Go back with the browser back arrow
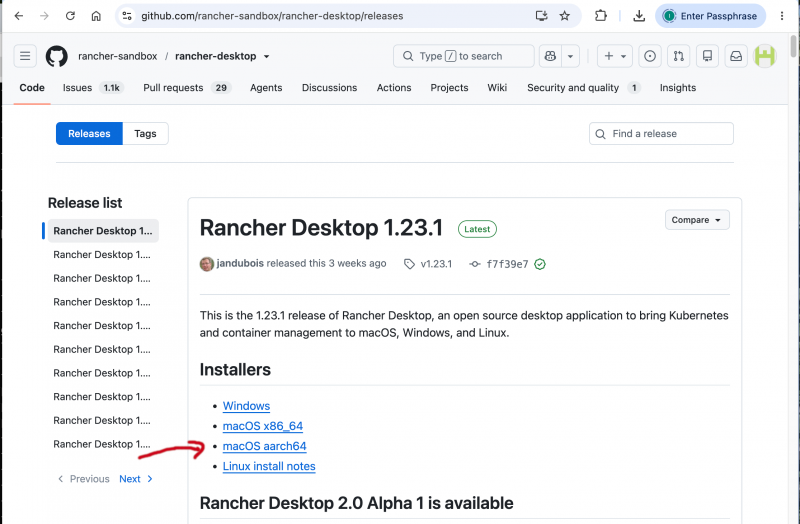The image size is (800, 524). (19, 16)
